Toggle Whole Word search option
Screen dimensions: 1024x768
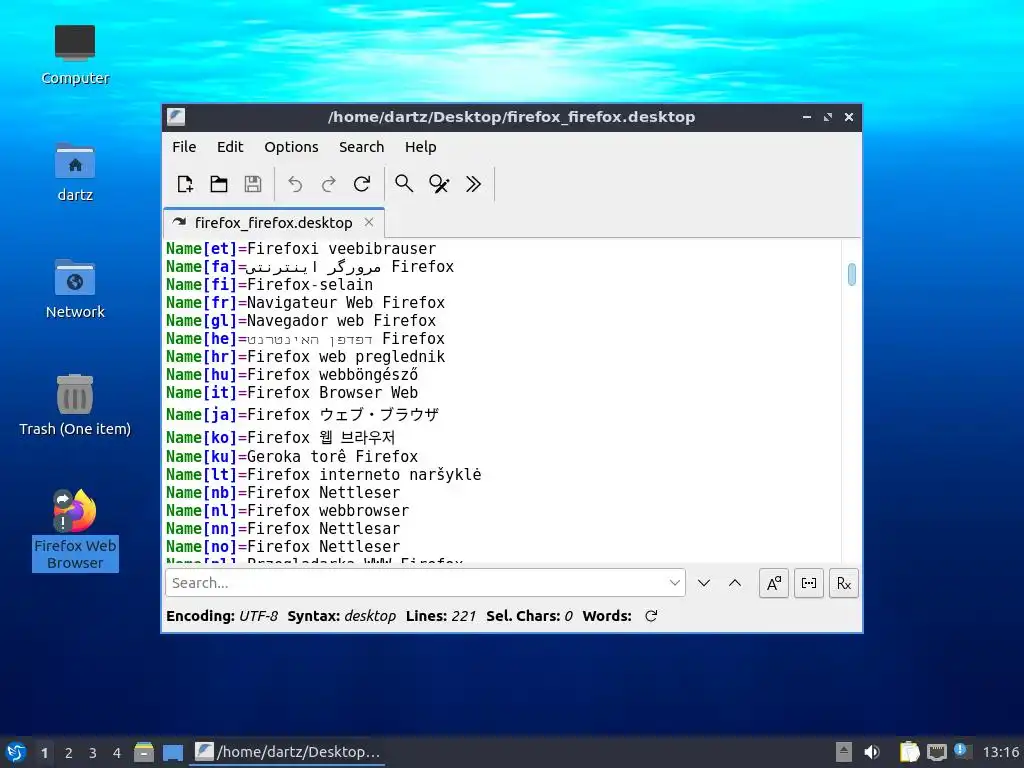pyautogui.click(x=808, y=583)
